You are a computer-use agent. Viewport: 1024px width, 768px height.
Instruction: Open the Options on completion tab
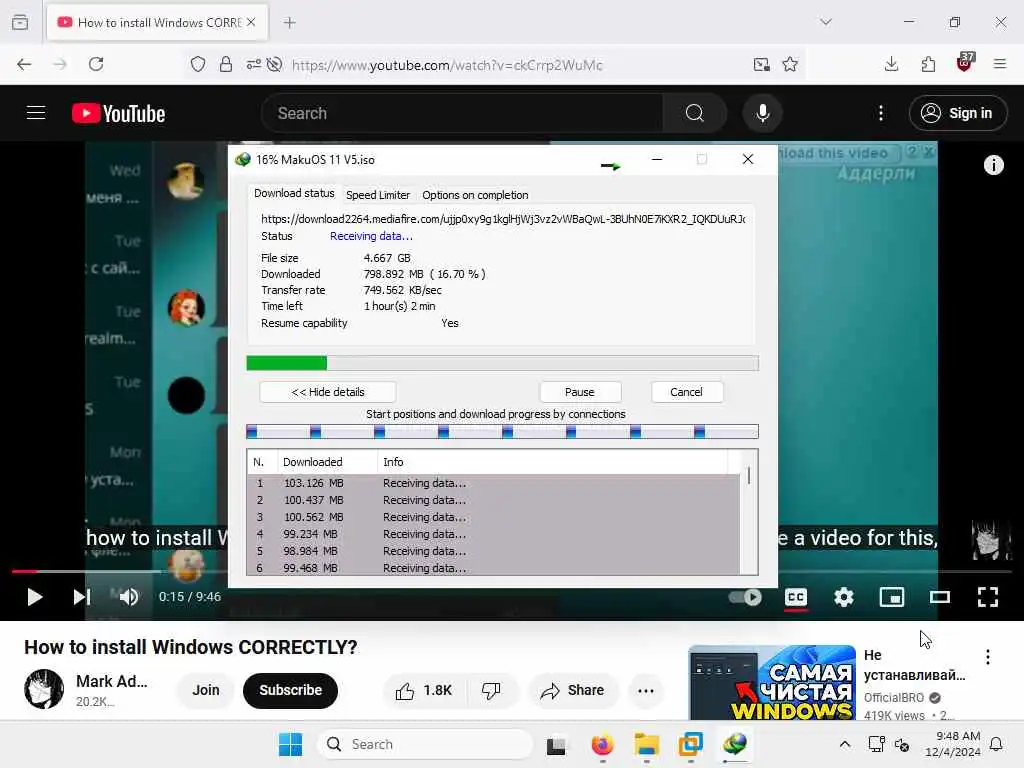[x=475, y=195]
